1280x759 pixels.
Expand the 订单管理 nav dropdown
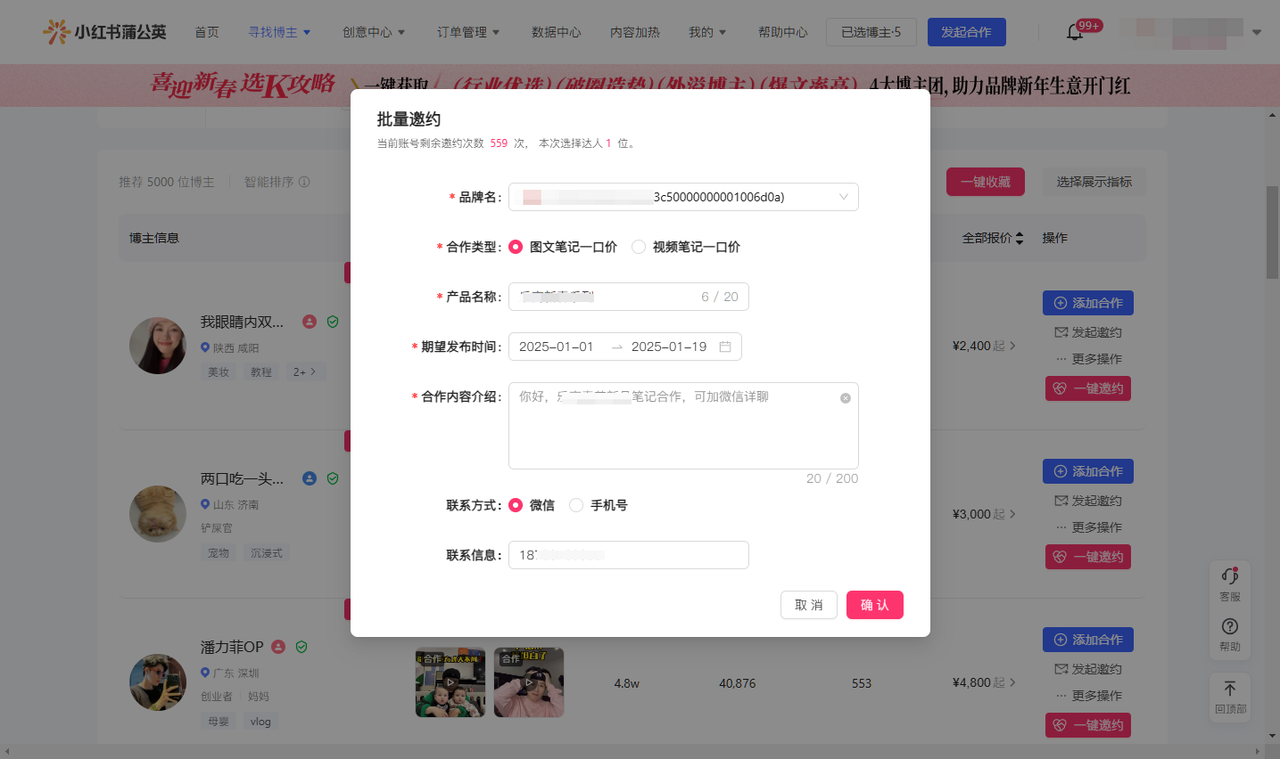point(468,32)
